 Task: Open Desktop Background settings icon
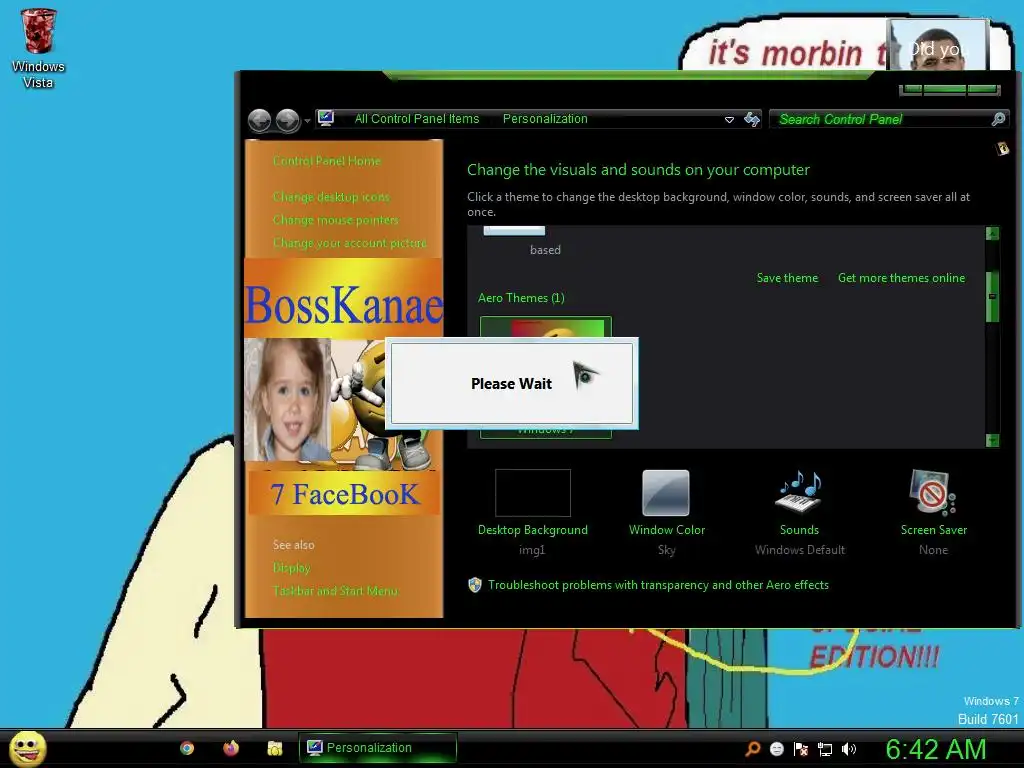pyautogui.click(x=533, y=493)
